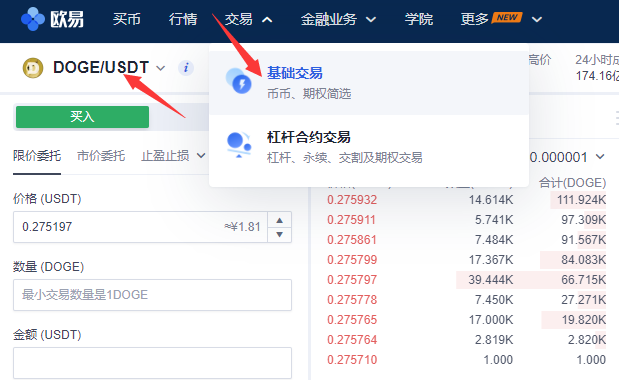
Task: Click the Dogecoin coin icon
Action: pos(33,68)
